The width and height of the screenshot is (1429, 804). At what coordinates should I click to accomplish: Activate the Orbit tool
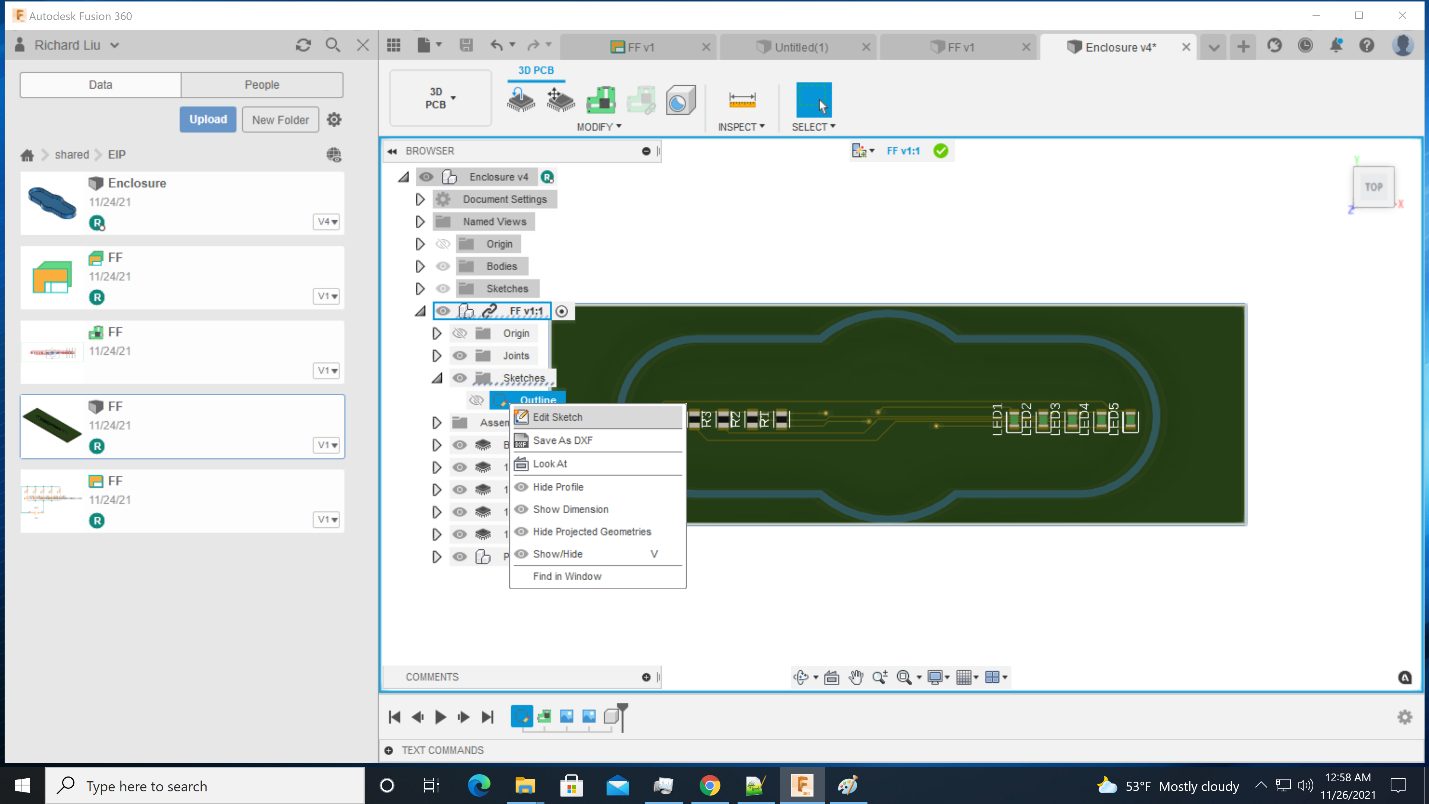pos(803,677)
